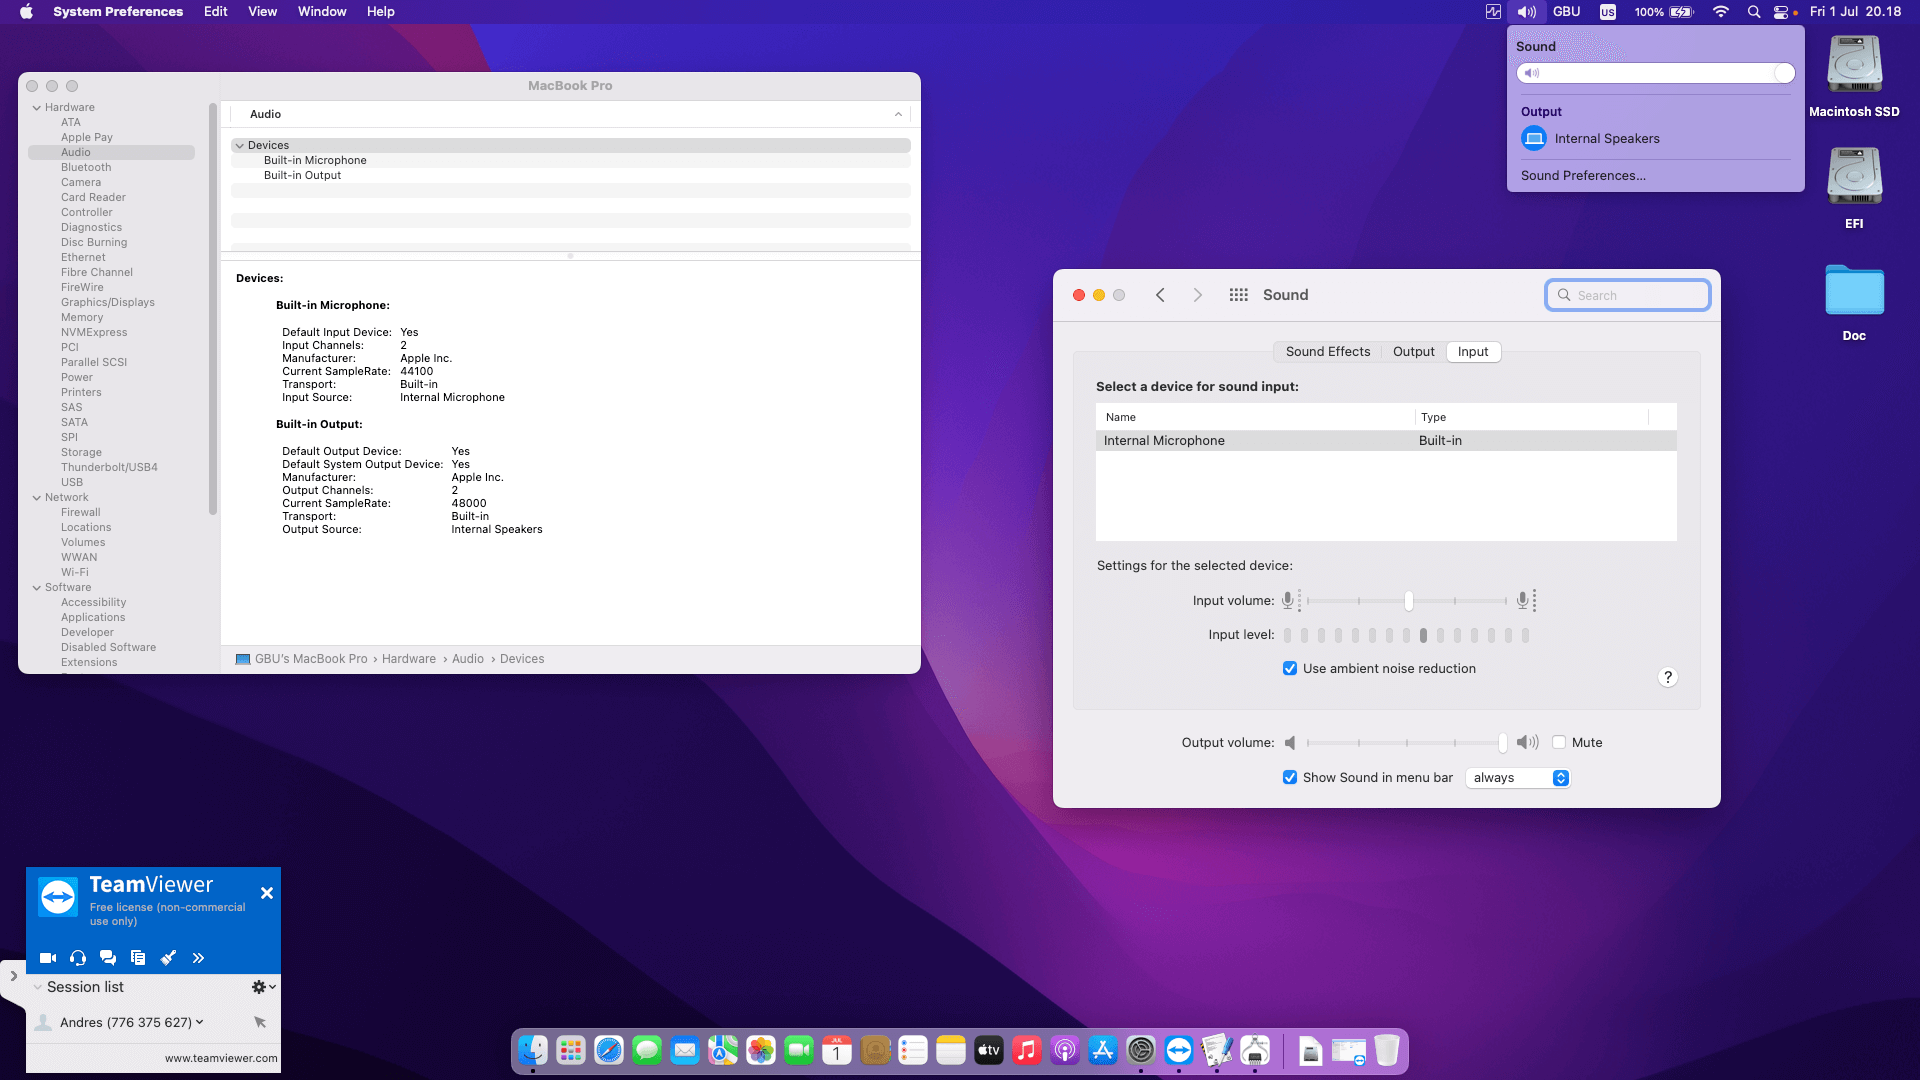Open the Window menu
The height and width of the screenshot is (1080, 1920).
(322, 12)
